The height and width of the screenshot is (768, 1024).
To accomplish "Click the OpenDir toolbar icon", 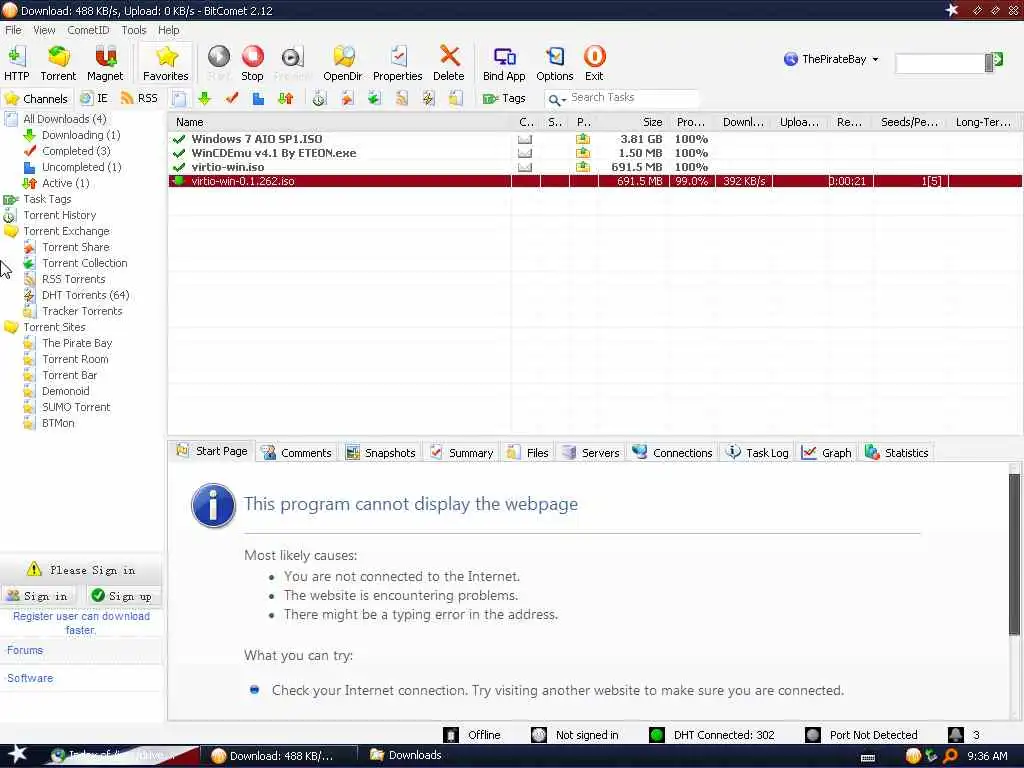I will click(x=343, y=63).
